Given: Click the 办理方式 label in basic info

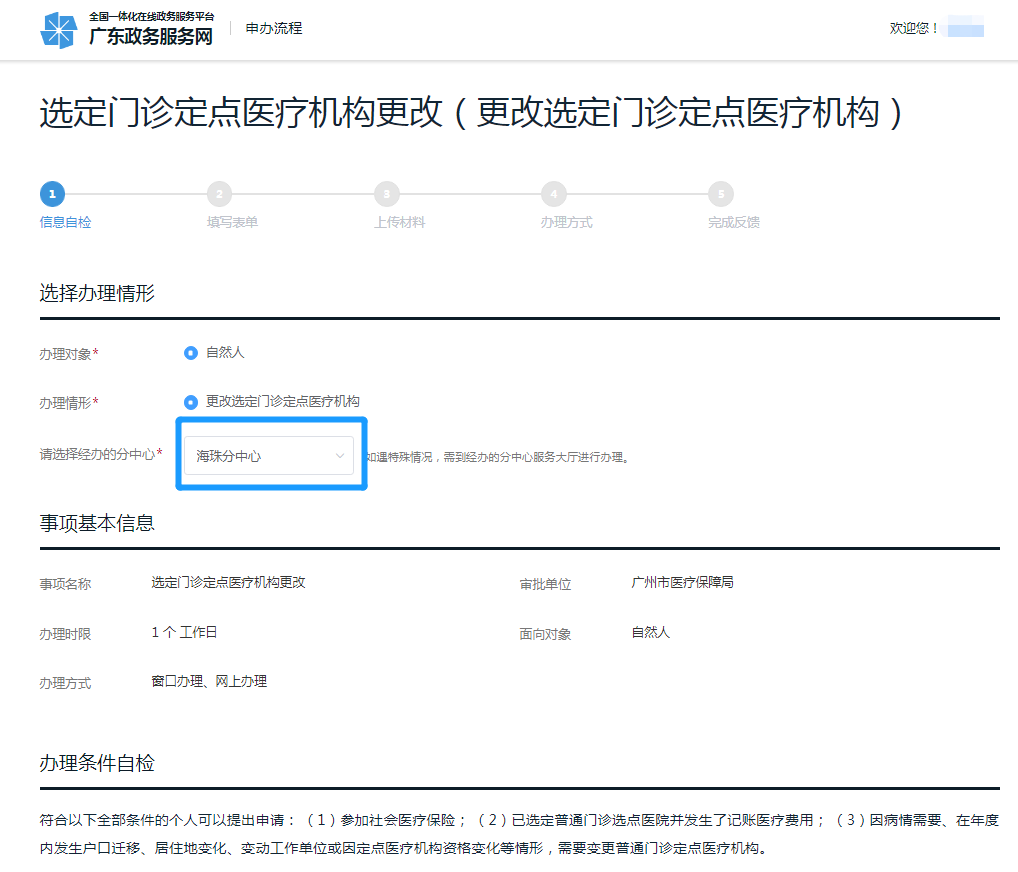Looking at the screenshot, I should point(66,683).
